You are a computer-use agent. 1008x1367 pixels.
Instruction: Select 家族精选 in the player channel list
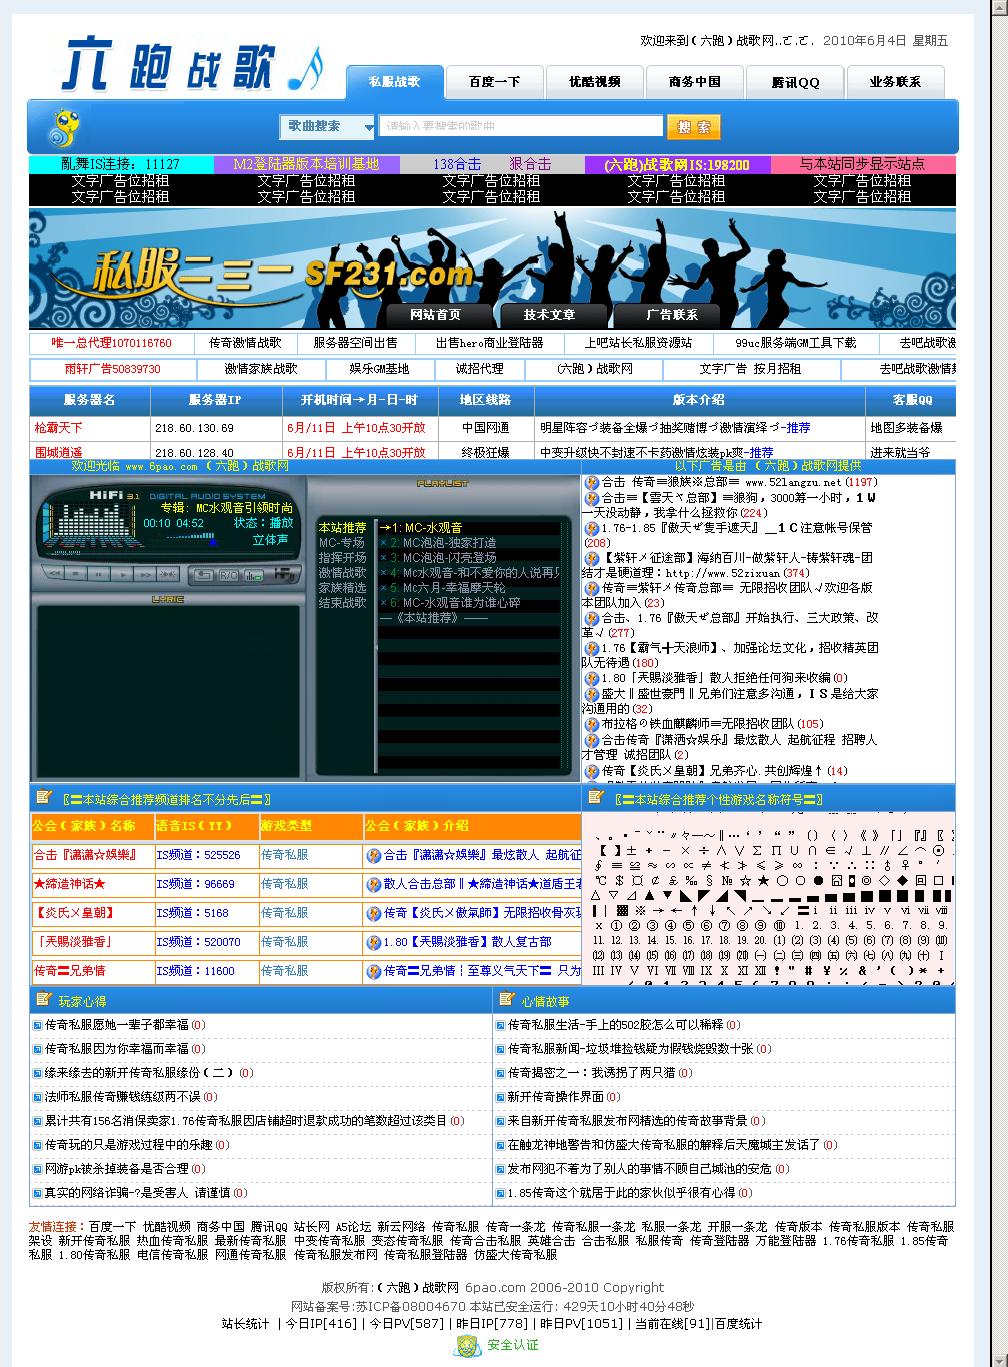(x=342, y=587)
